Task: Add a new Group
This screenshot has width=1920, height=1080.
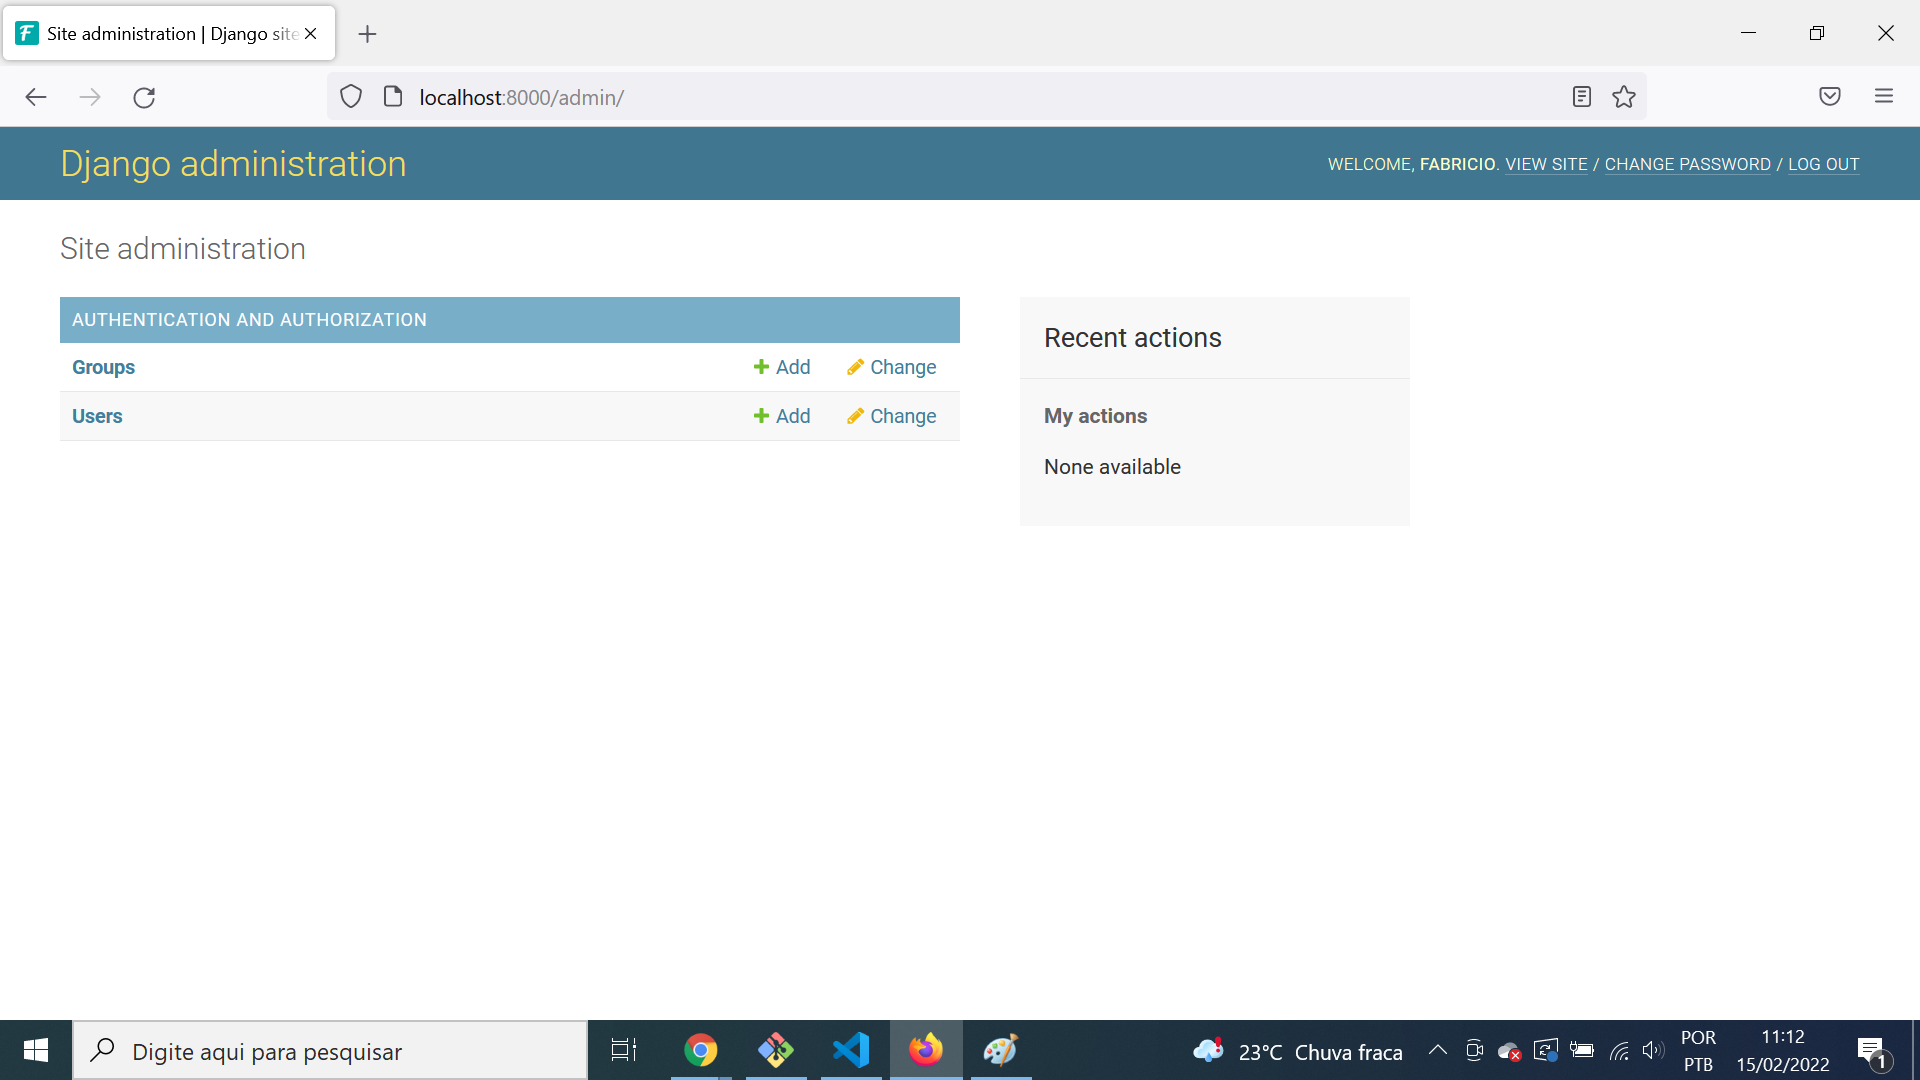Action: 782,367
